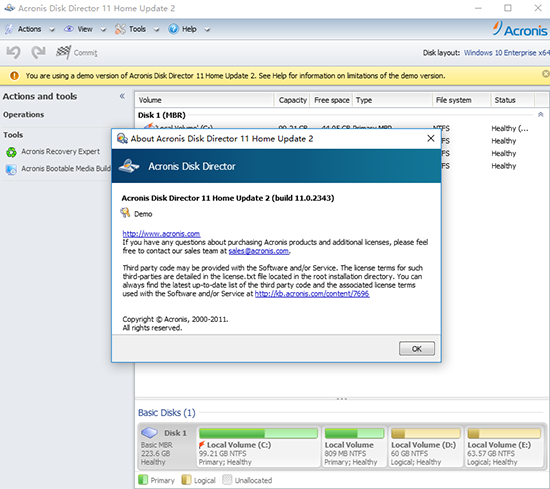
Task: Click the Redo arrow icon
Action: (38, 52)
